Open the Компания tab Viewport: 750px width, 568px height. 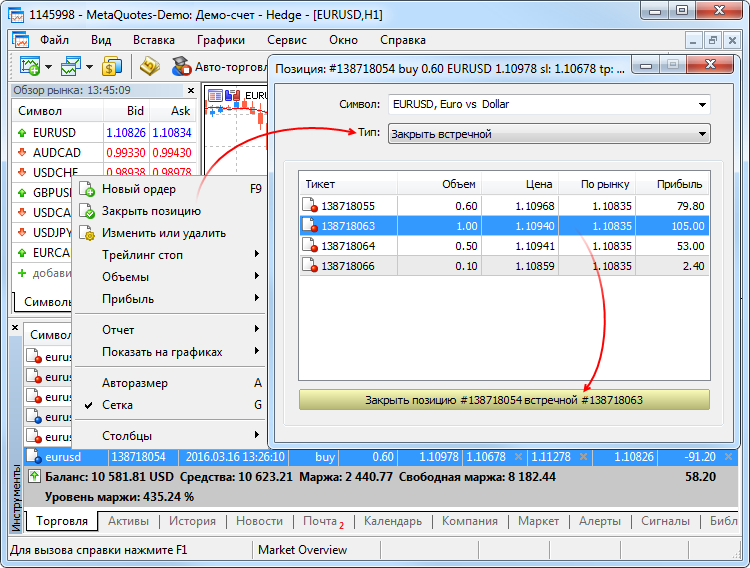pos(470,521)
